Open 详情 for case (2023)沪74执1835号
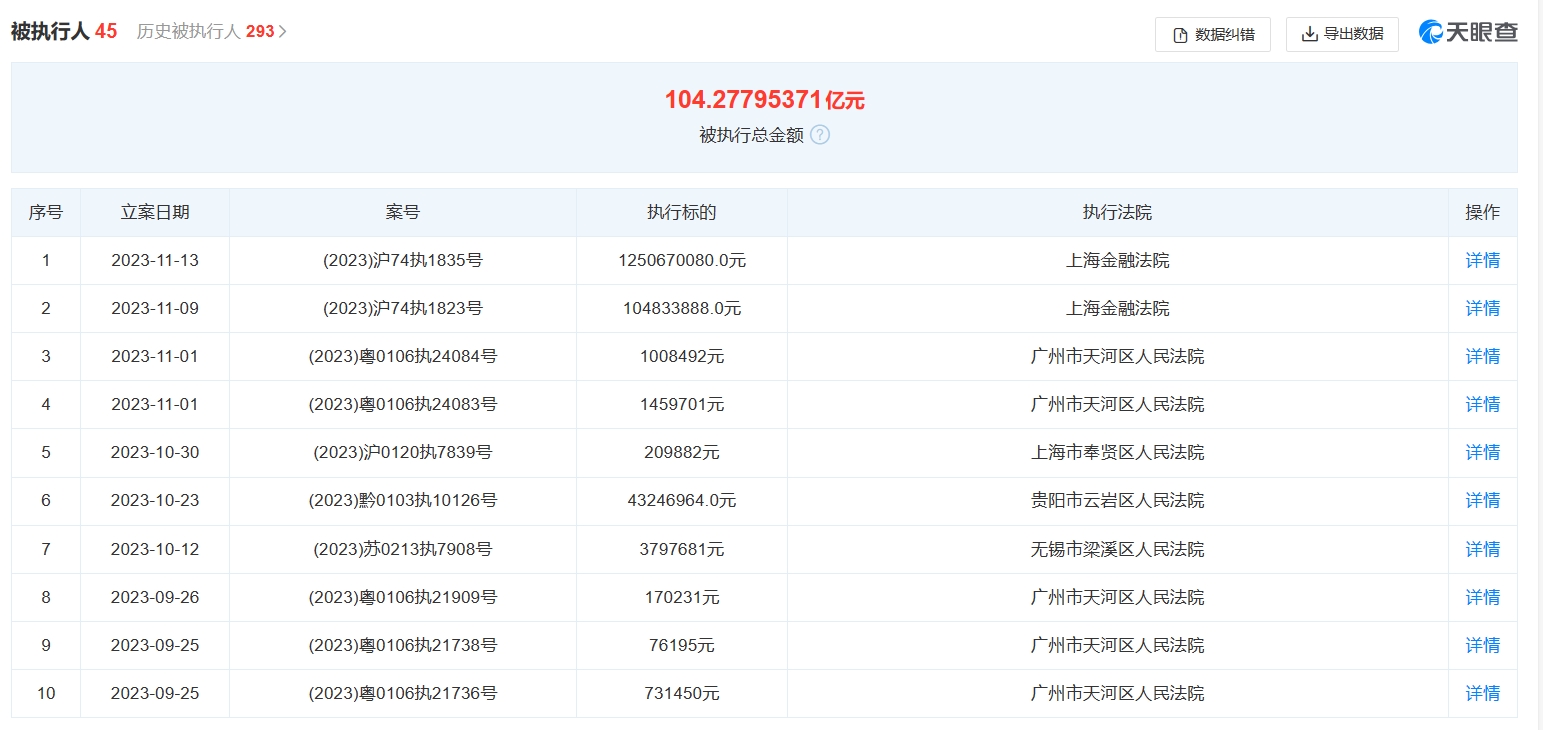 click(x=1482, y=260)
